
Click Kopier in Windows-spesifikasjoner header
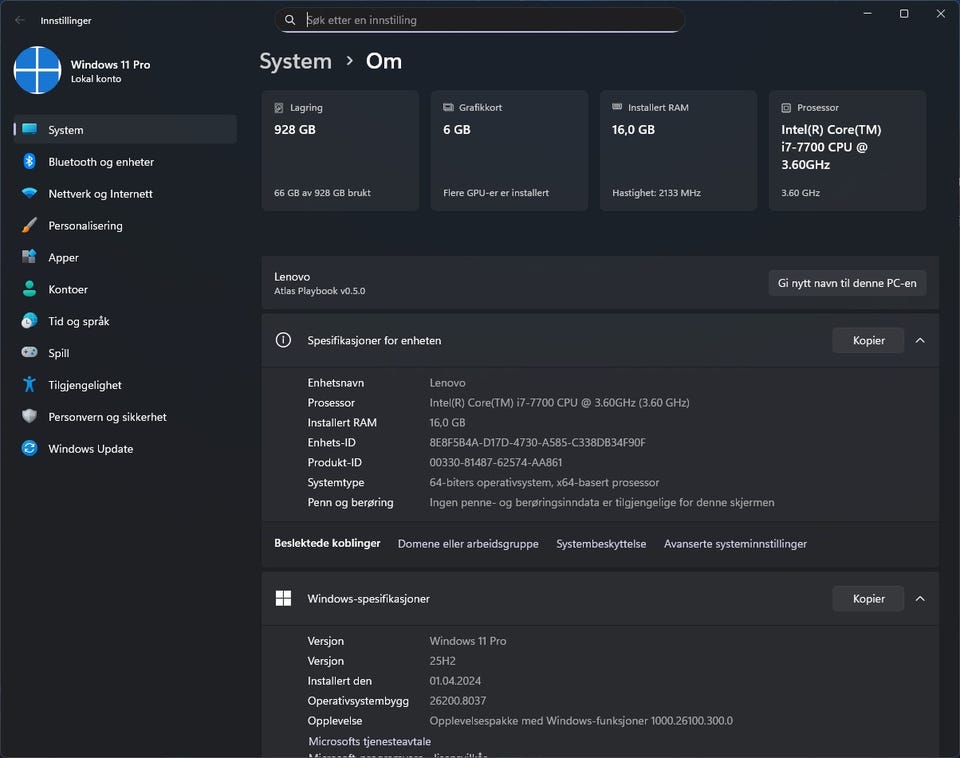tap(868, 599)
